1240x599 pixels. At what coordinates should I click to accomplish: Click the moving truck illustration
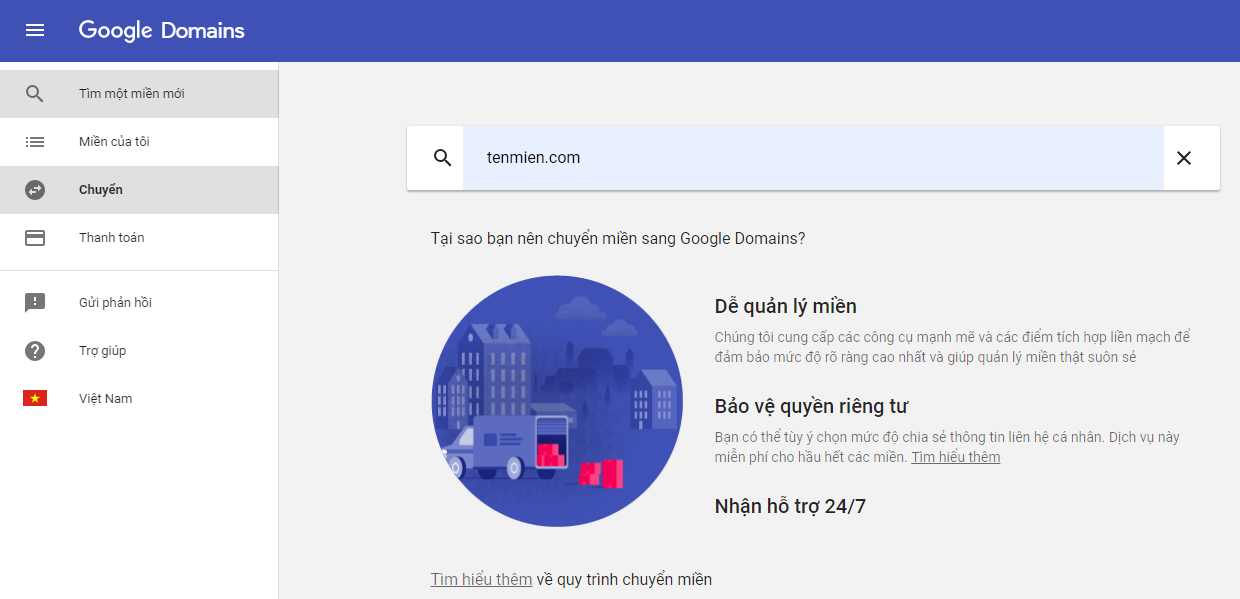click(557, 401)
